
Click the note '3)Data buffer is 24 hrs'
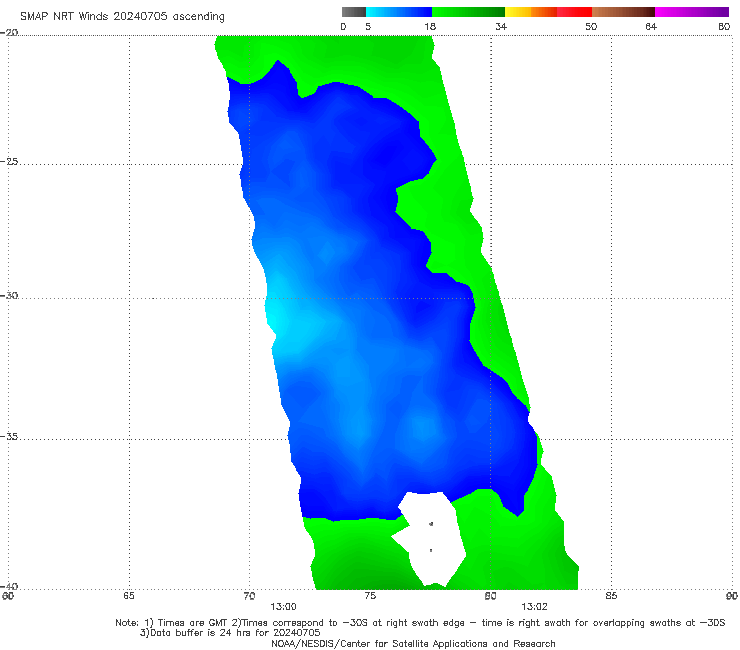tap(230, 633)
